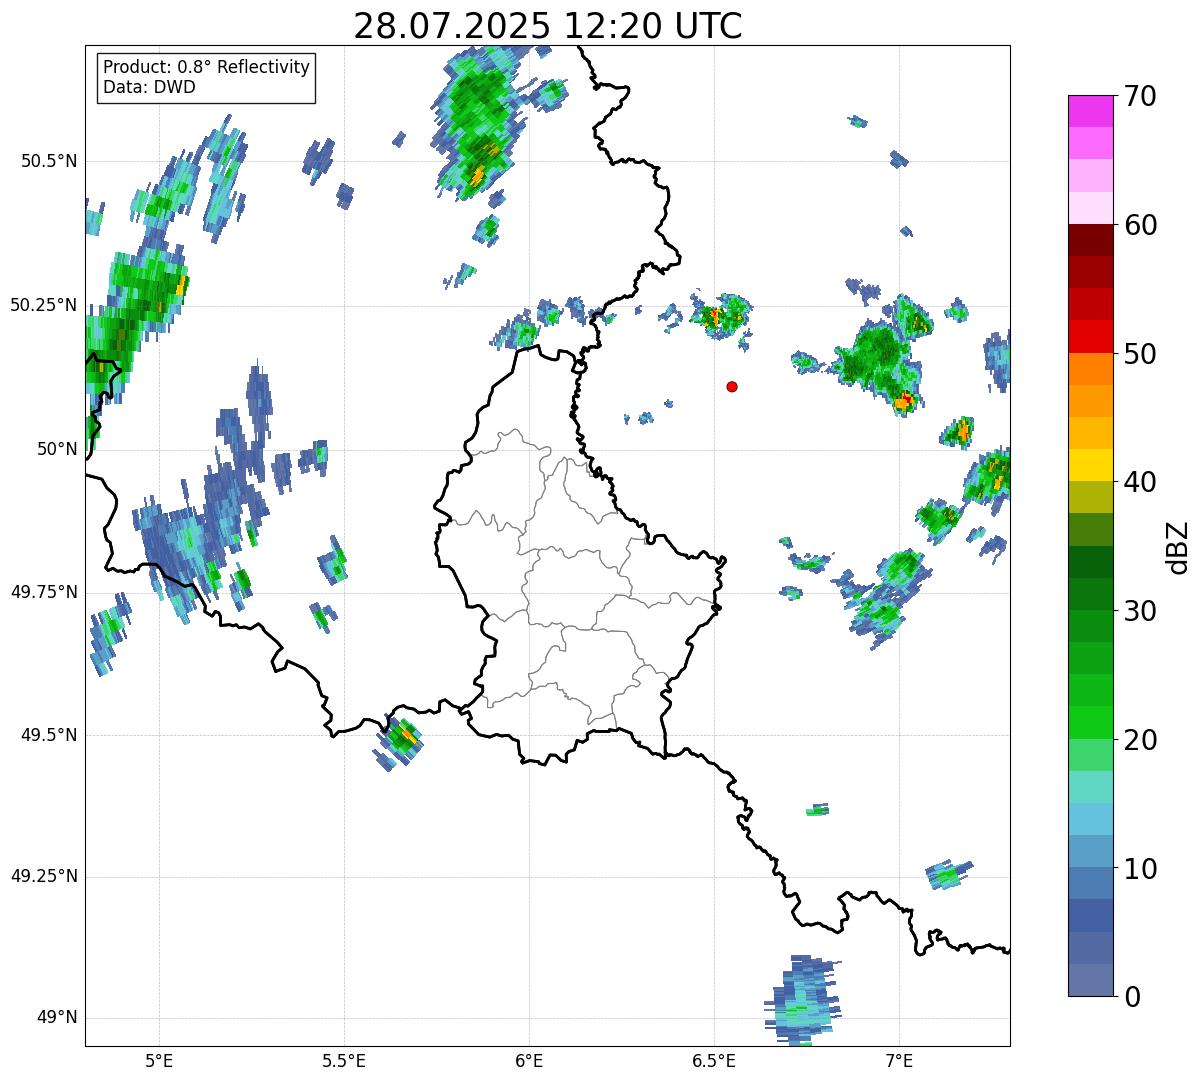Click the colorbar tick label "10"

click(x=1141, y=868)
